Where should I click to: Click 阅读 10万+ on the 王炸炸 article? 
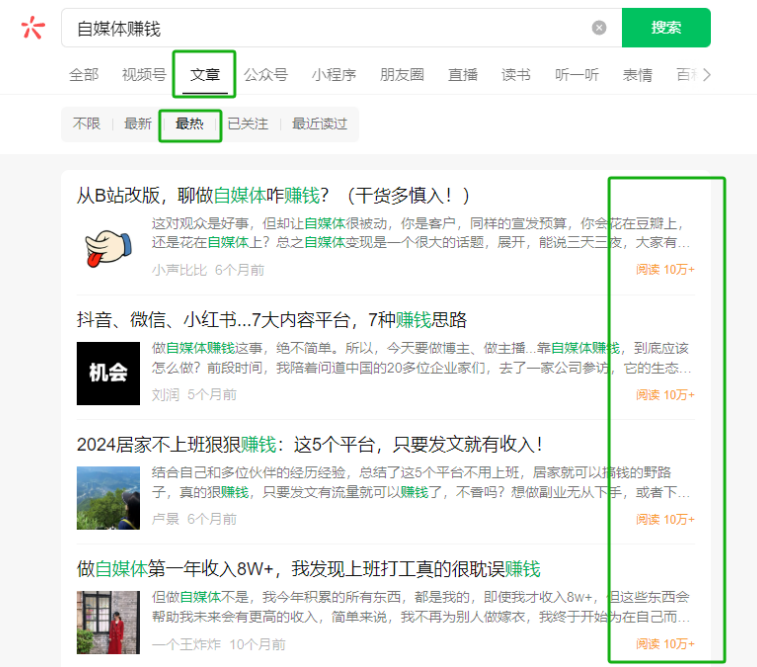665,644
